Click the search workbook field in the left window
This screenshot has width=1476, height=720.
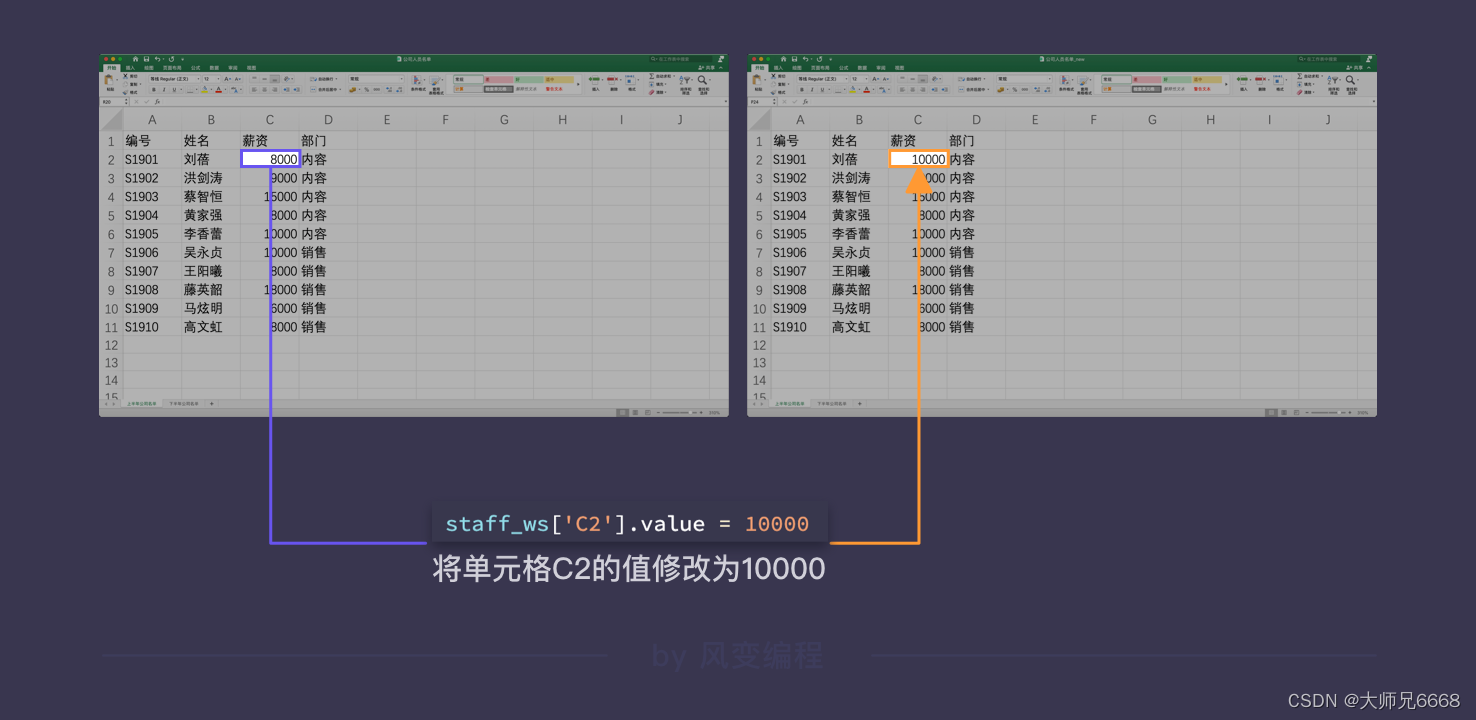(680, 59)
